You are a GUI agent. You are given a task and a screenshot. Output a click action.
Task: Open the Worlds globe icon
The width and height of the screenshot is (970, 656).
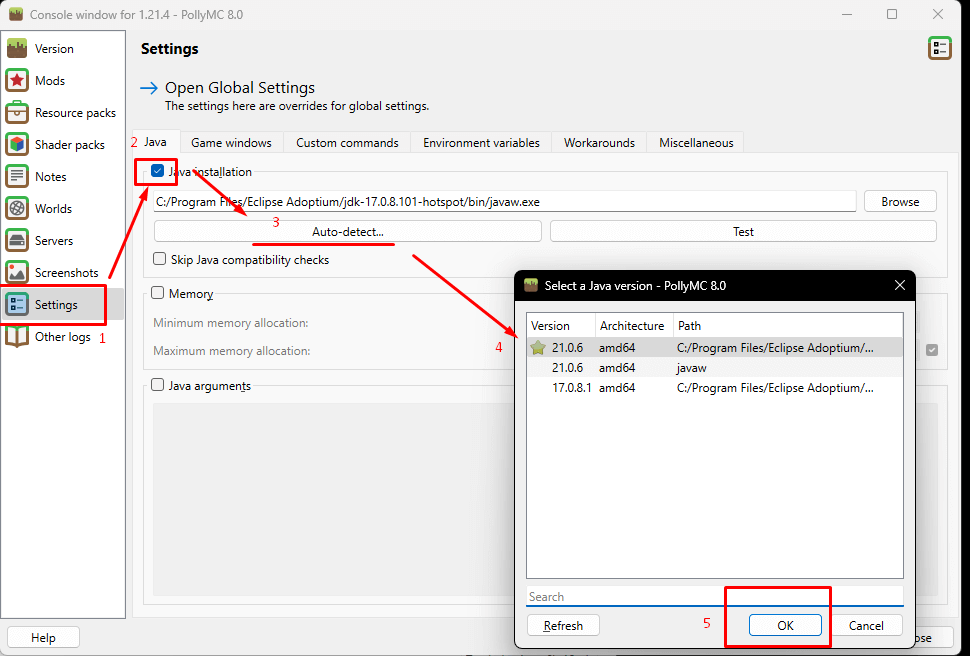17,208
